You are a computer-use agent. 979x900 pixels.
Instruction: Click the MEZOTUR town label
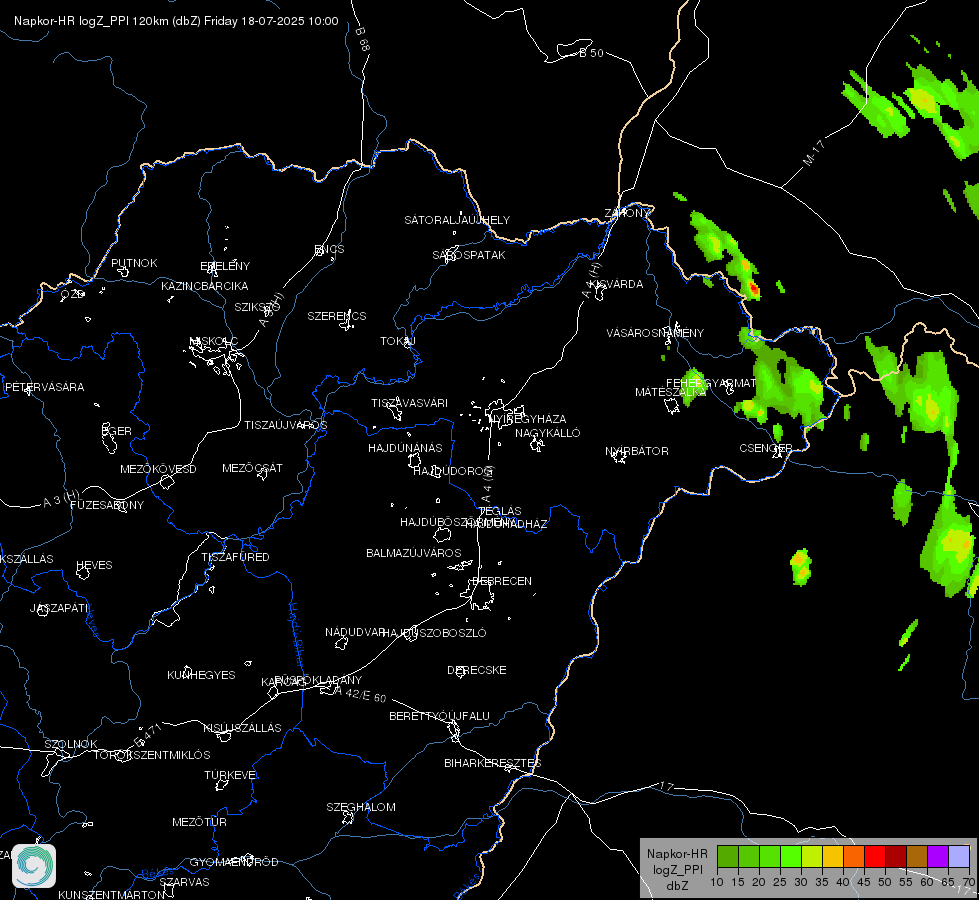(x=199, y=822)
